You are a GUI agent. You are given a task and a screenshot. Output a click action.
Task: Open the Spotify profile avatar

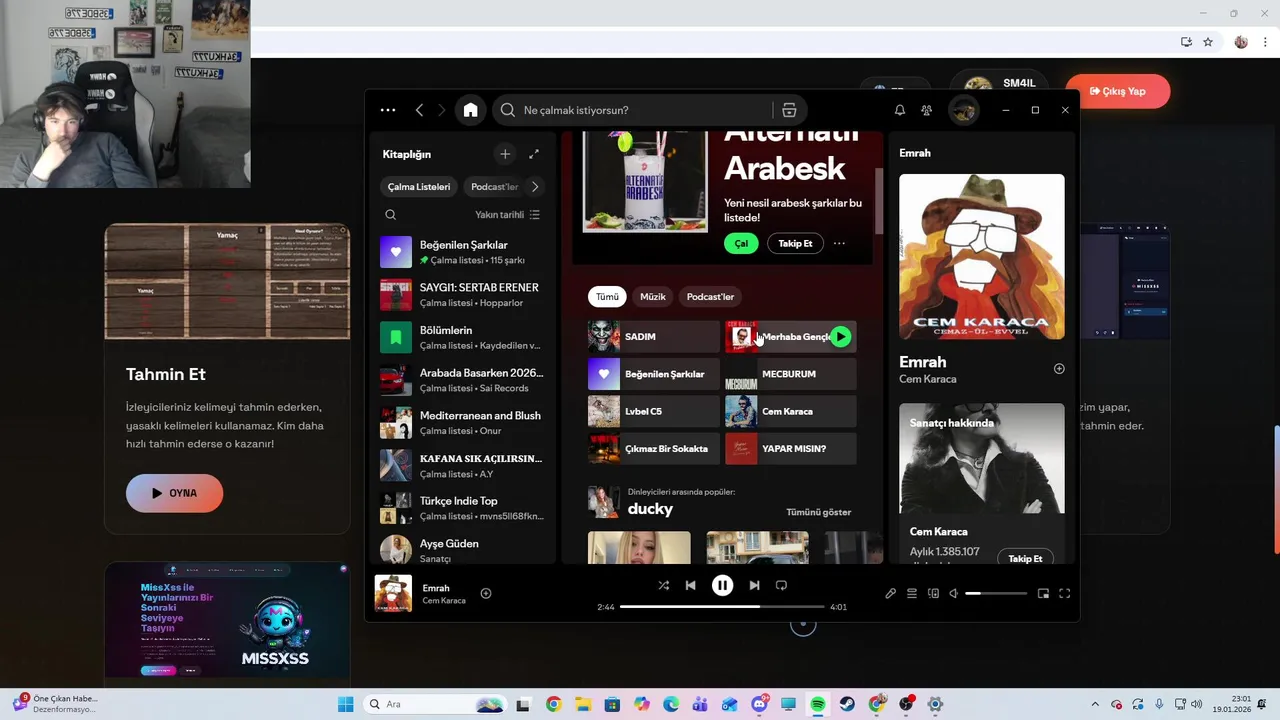point(963,110)
